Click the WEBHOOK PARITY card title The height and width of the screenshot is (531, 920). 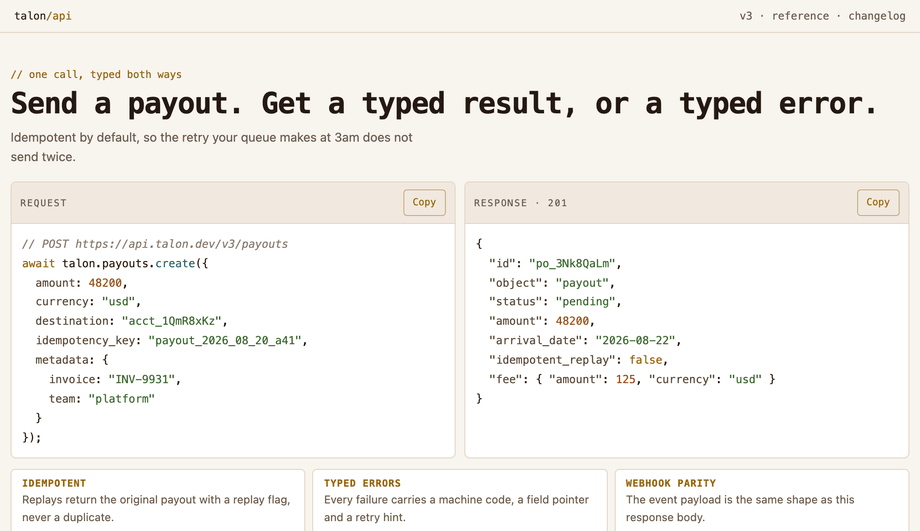(671, 483)
